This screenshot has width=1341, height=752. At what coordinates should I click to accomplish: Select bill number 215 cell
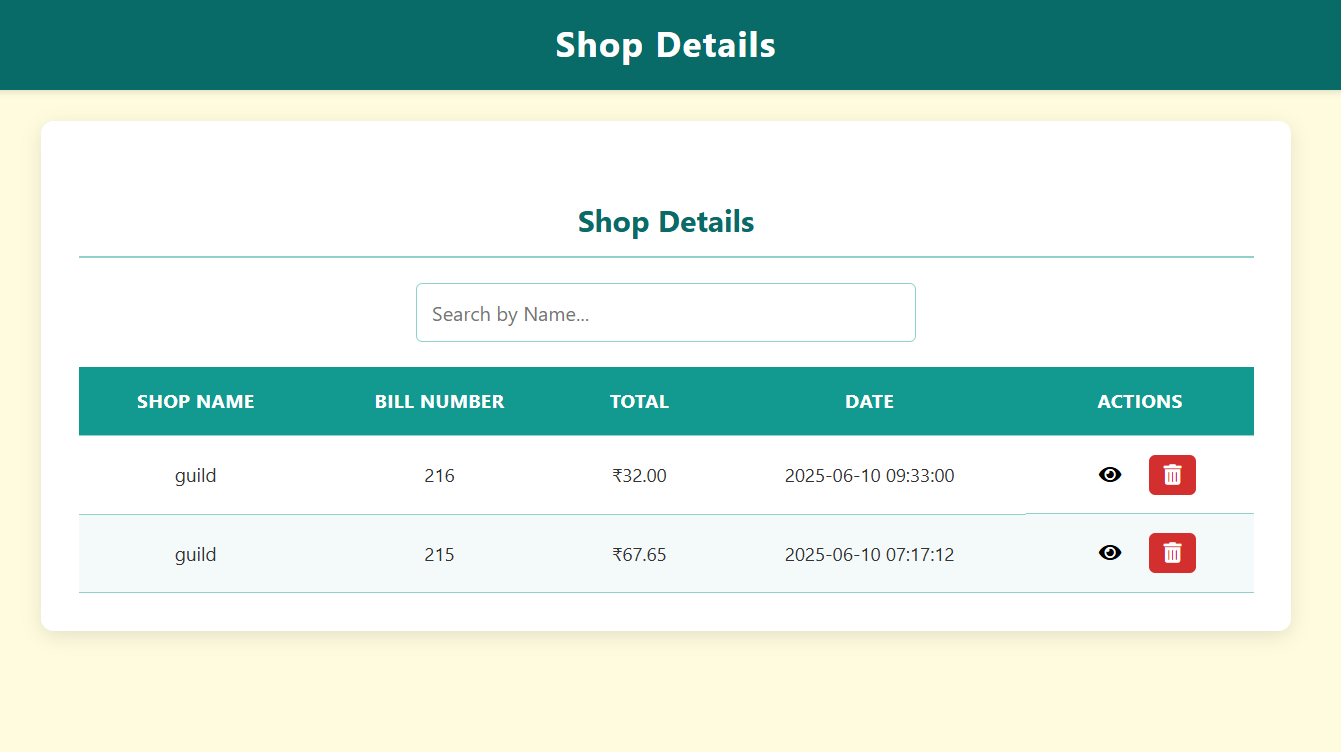[x=439, y=555]
